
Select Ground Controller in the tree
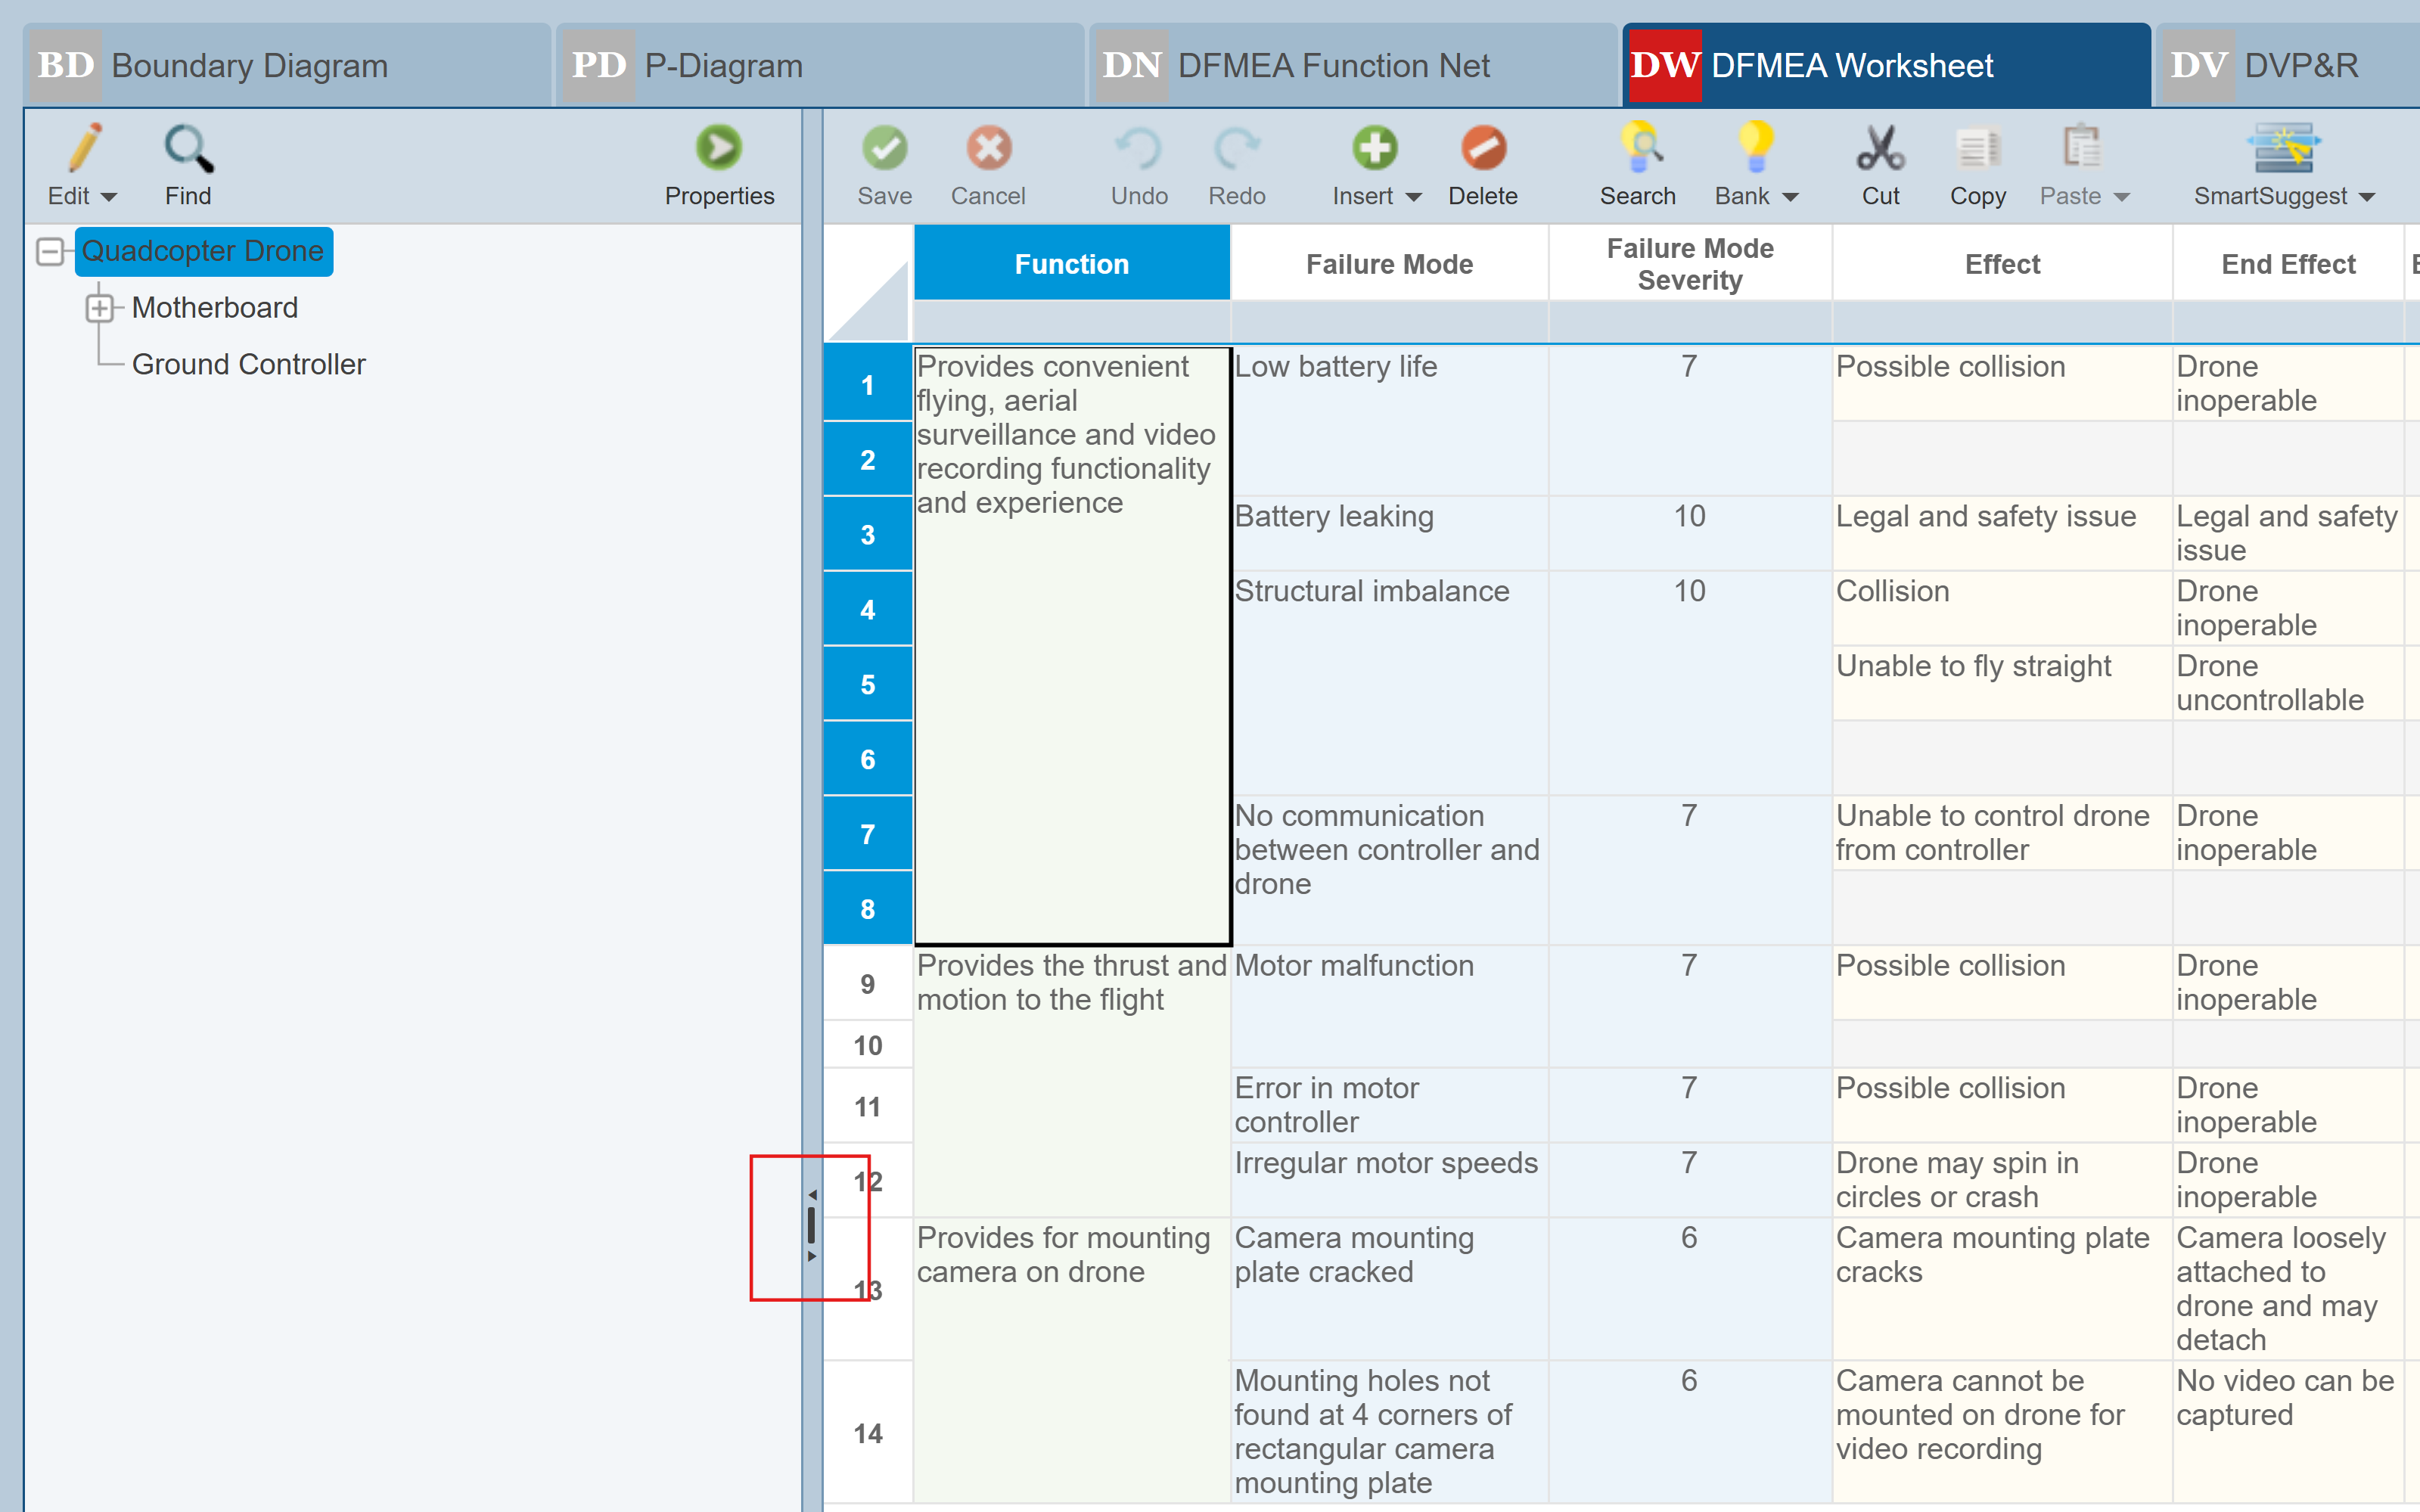click(248, 365)
